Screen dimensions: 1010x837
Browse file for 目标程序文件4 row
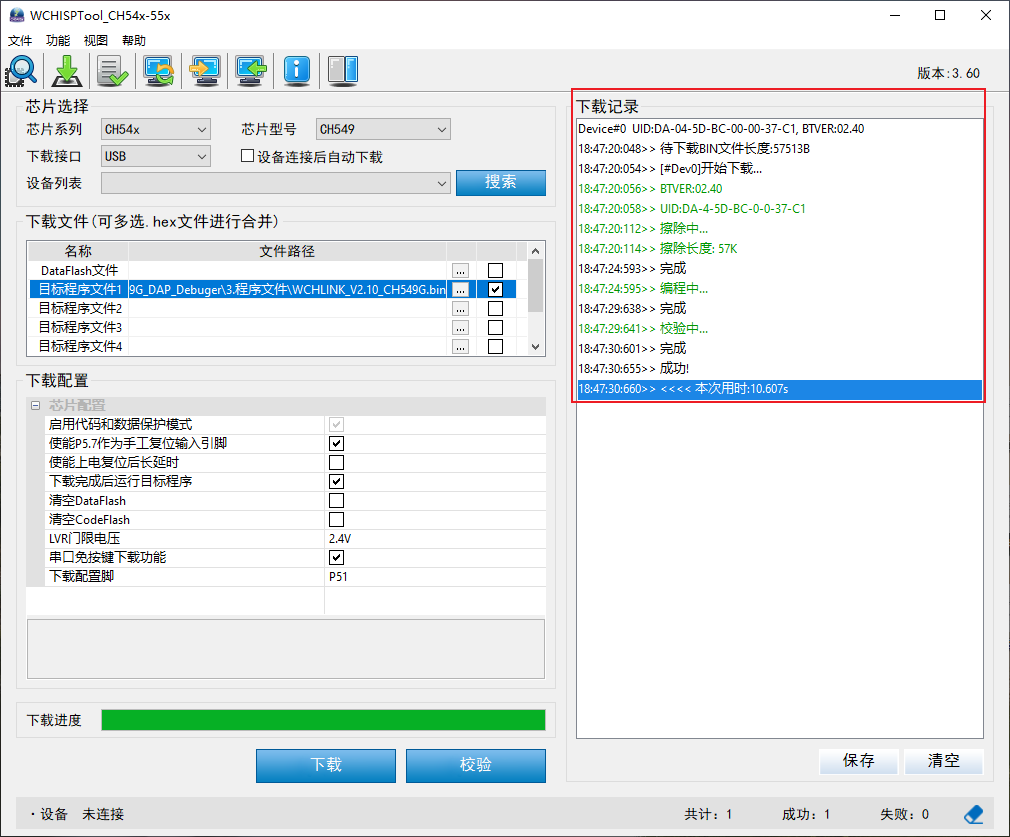pyautogui.click(x=460, y=347)
